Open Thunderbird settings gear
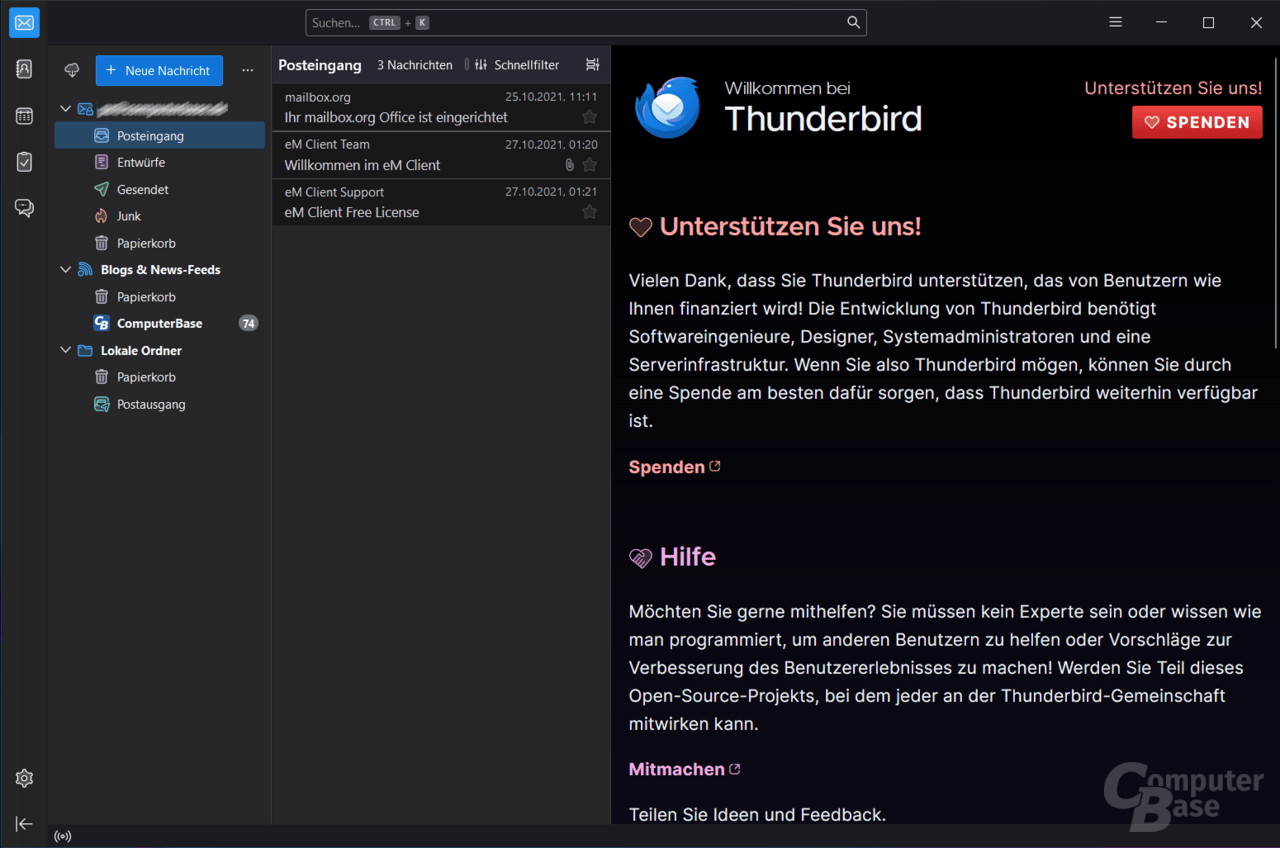The height and width of the screenshot is (848, 1280). [24, 778]
